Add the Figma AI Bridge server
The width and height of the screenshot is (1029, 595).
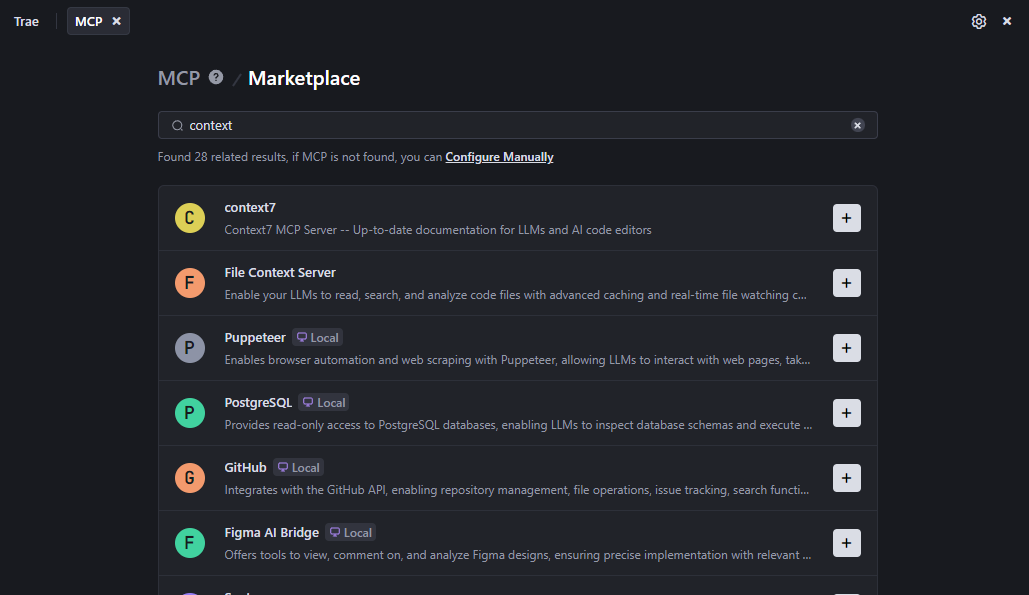coord(846,542)
